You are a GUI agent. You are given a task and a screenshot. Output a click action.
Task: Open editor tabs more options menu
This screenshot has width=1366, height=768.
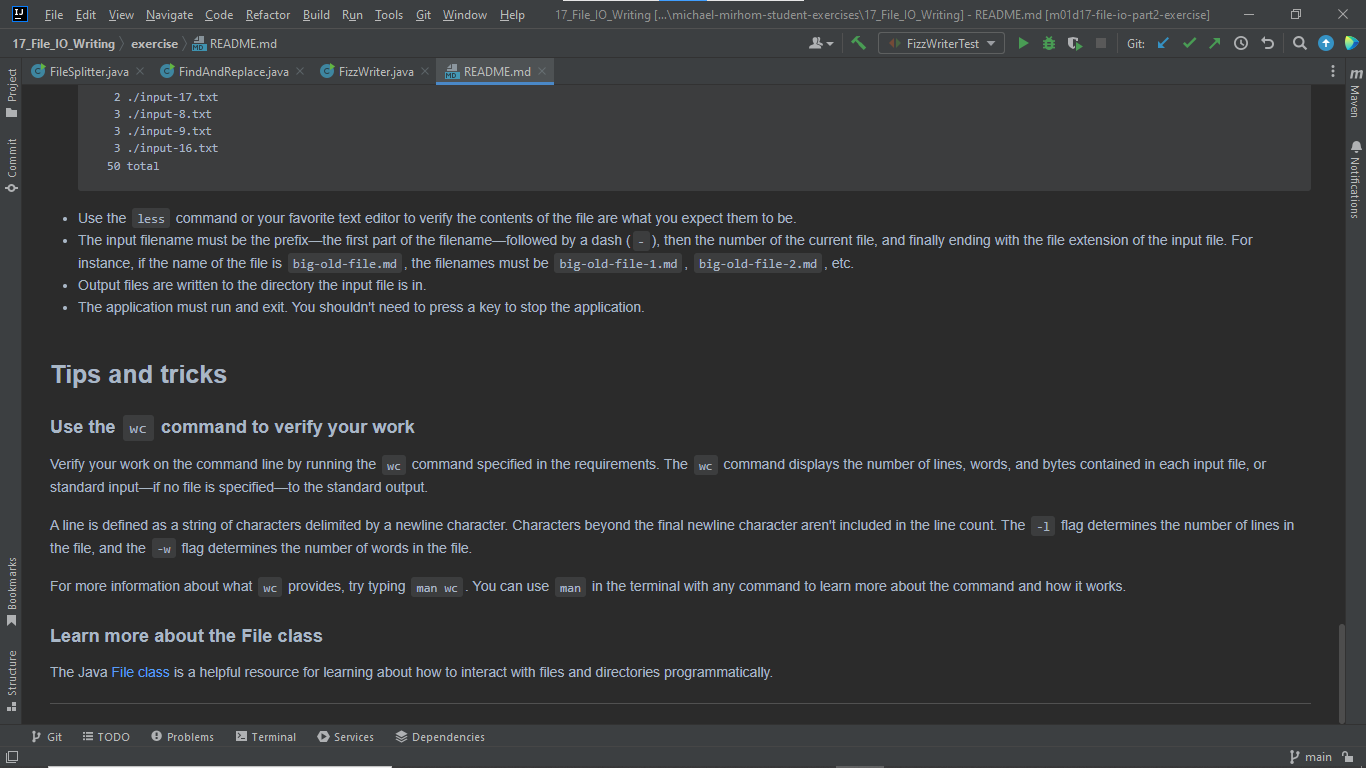coord(1333,72)
